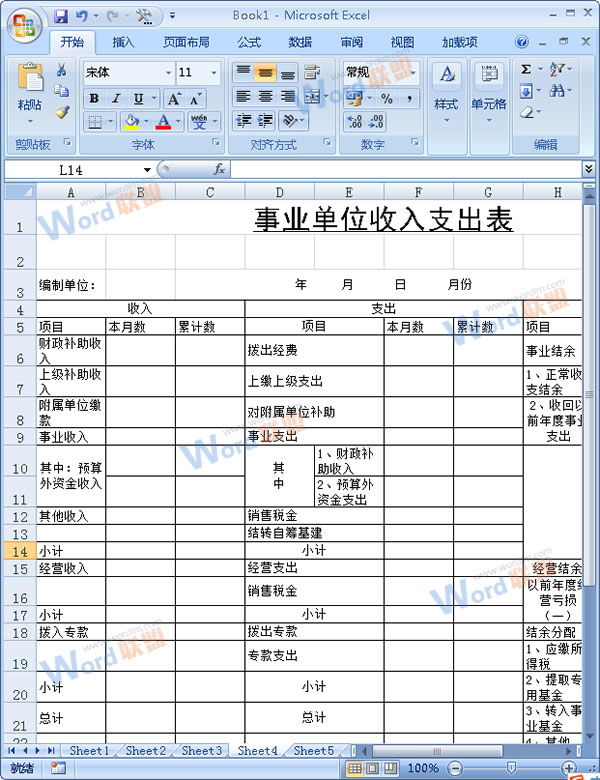
Task: Click the insert function fx button
Action: click(219, 170)
